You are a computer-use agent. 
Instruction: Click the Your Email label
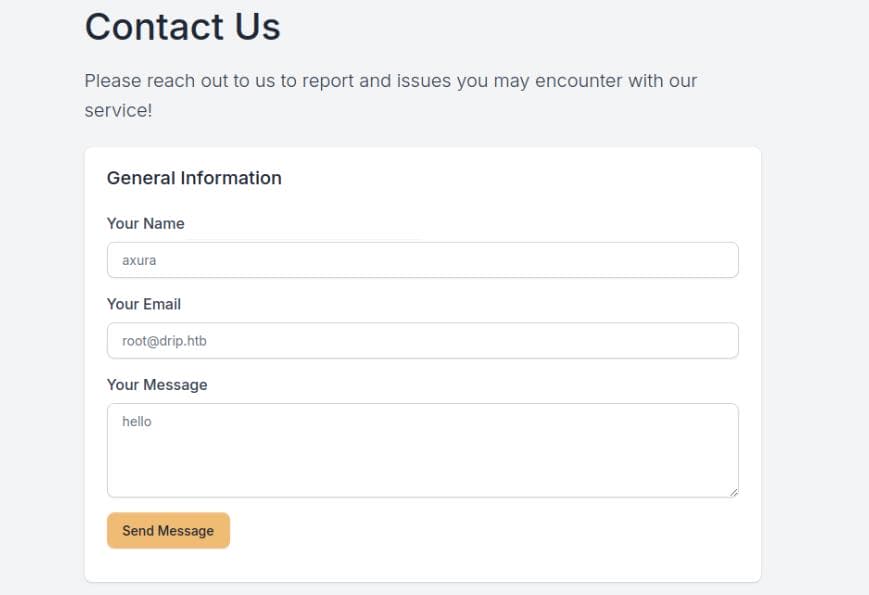coord(144,304)
